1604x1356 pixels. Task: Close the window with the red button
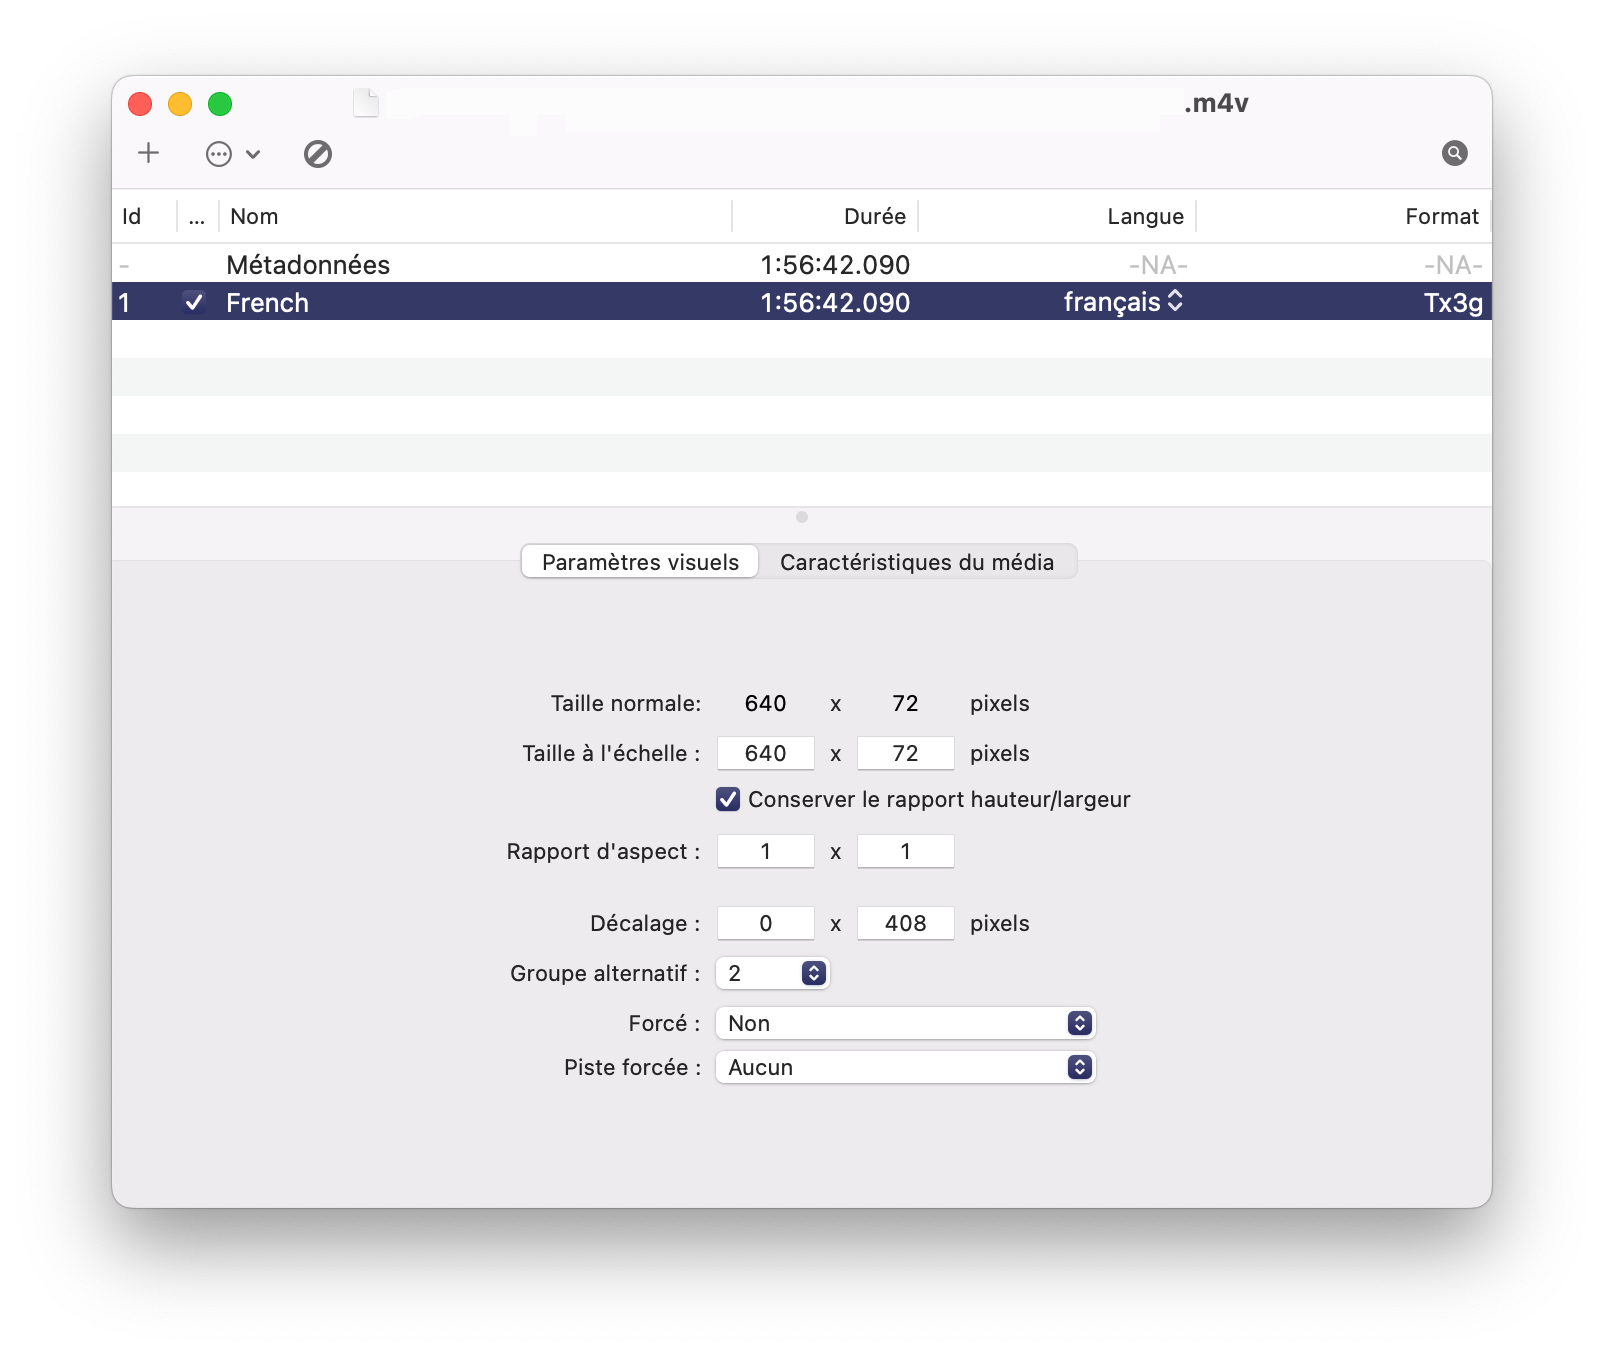tap(140, 104)
